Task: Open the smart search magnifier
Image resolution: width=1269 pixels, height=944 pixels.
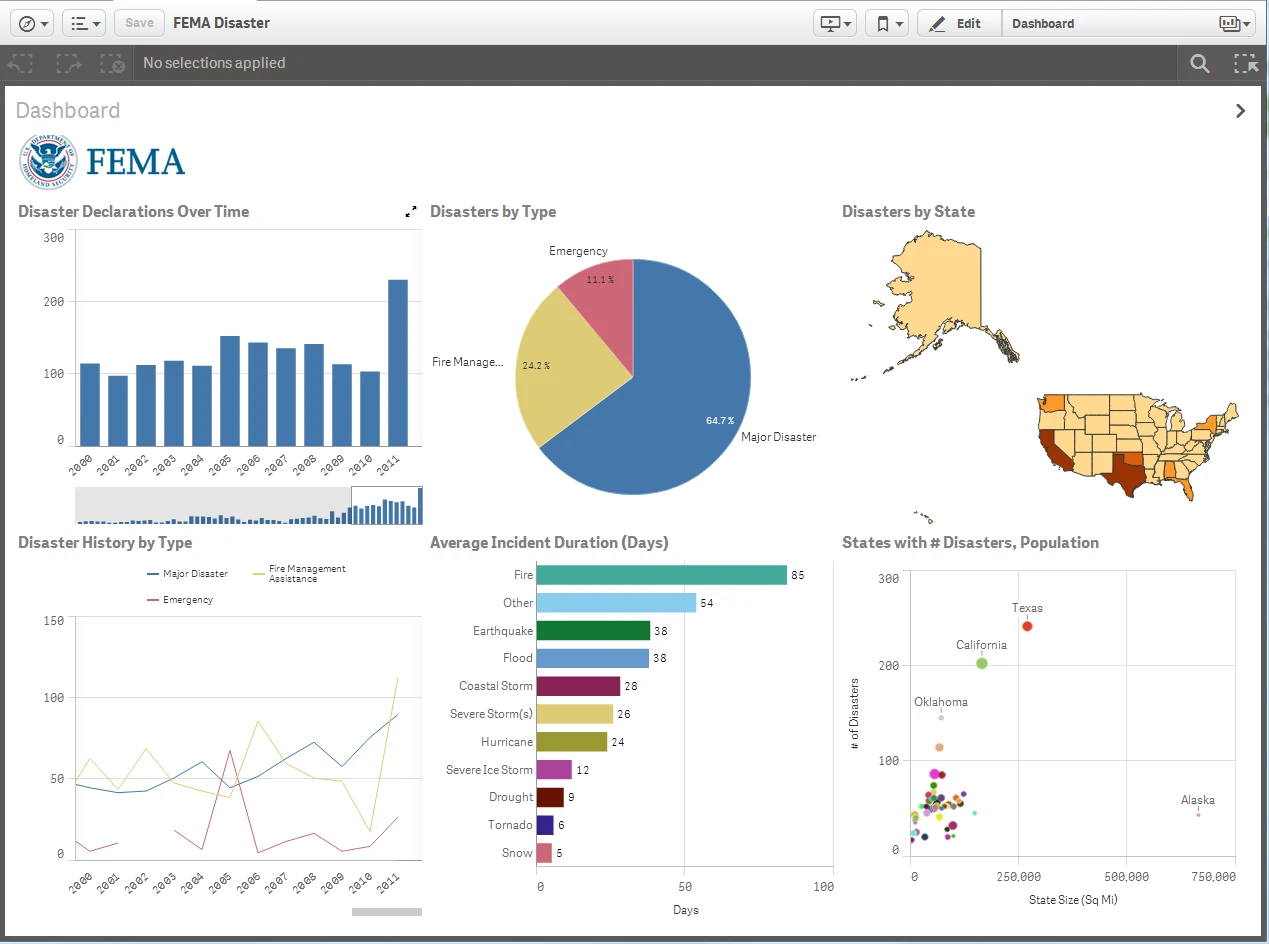Action: click(1199, 63)
